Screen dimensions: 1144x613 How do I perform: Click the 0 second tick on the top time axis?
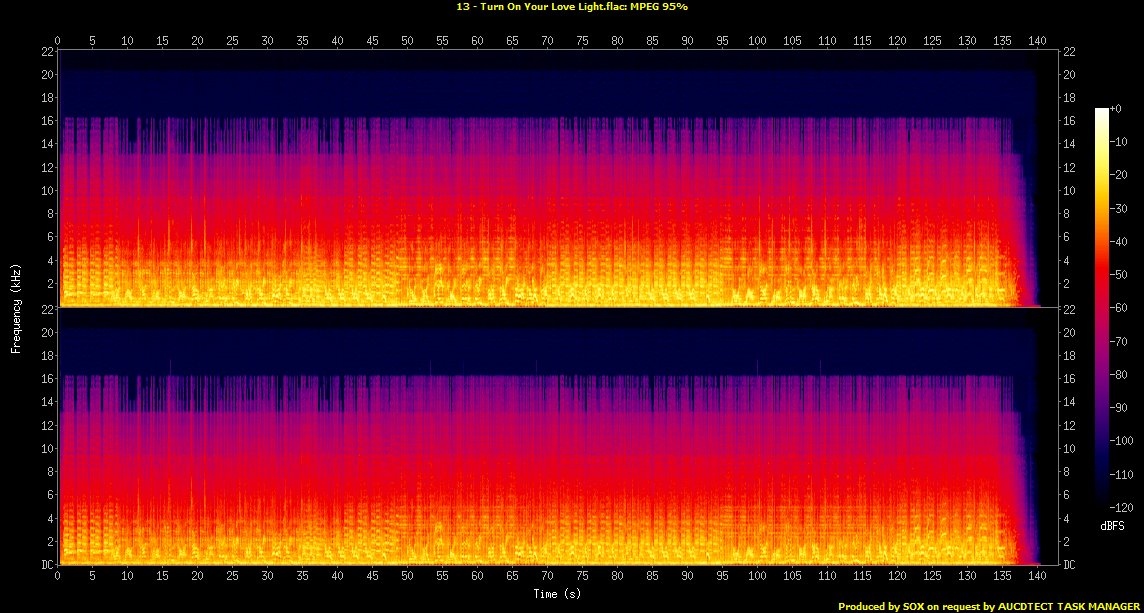coord(58,41)
